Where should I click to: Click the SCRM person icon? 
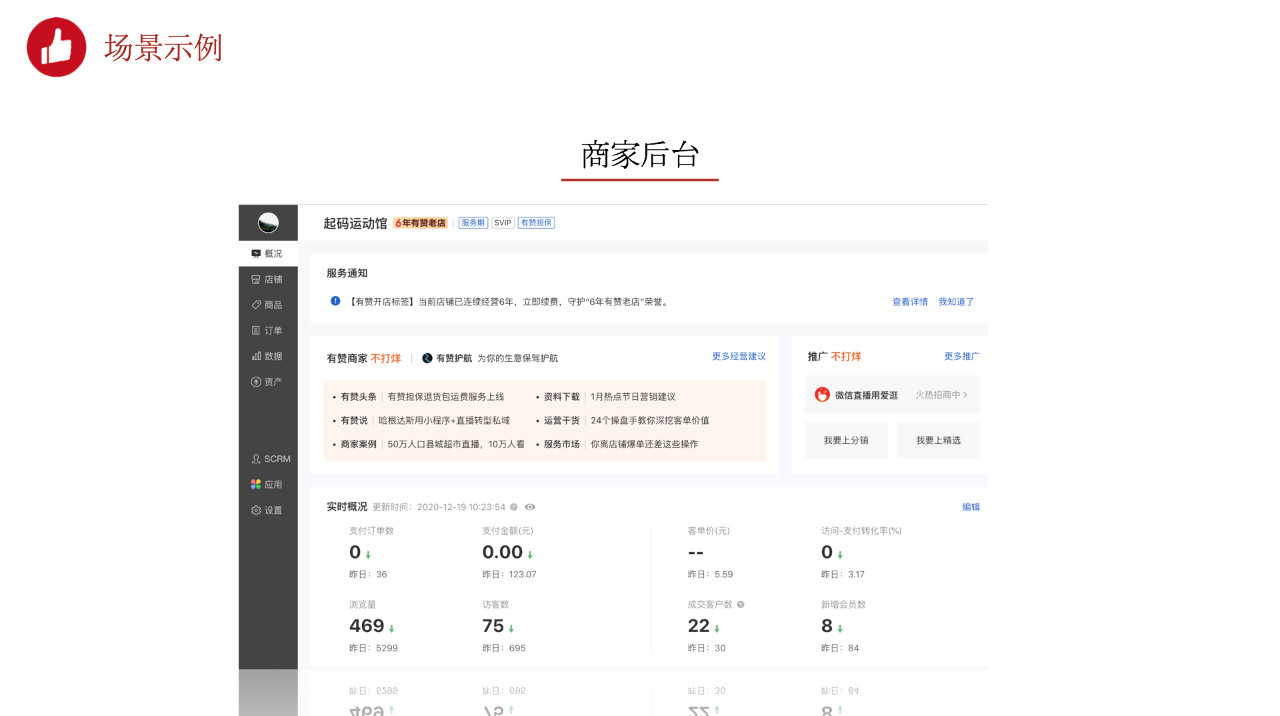coord(256,459)
